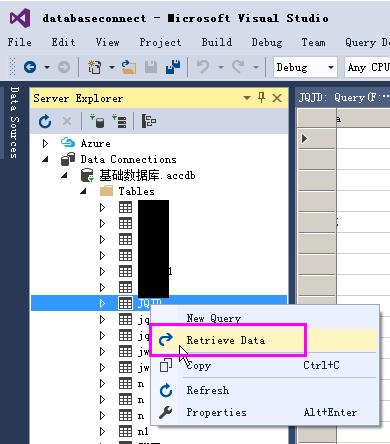Click Refresh icon in Server Explorer toolbar

(45, 121)
